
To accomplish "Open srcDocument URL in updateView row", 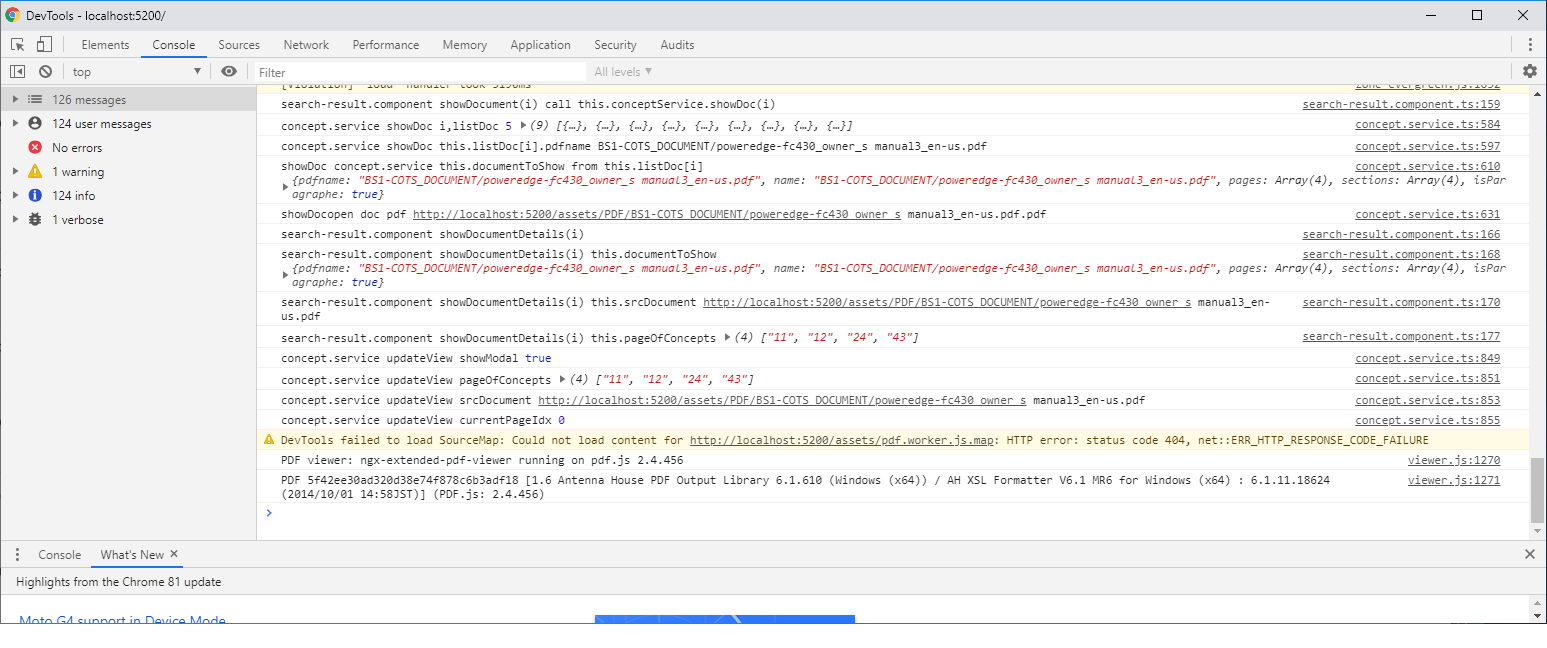I will click(782, 400).
